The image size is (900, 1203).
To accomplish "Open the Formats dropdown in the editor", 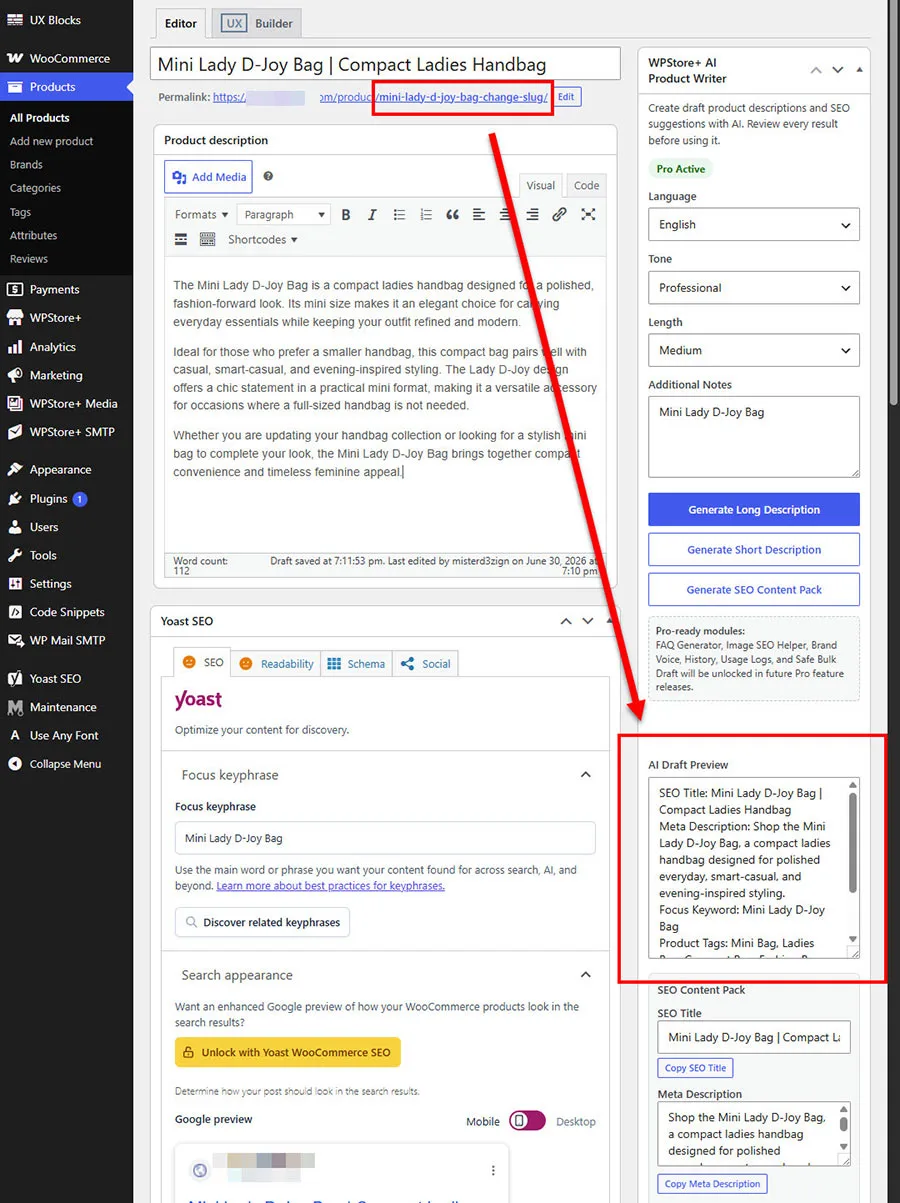I will pos(201,214).
